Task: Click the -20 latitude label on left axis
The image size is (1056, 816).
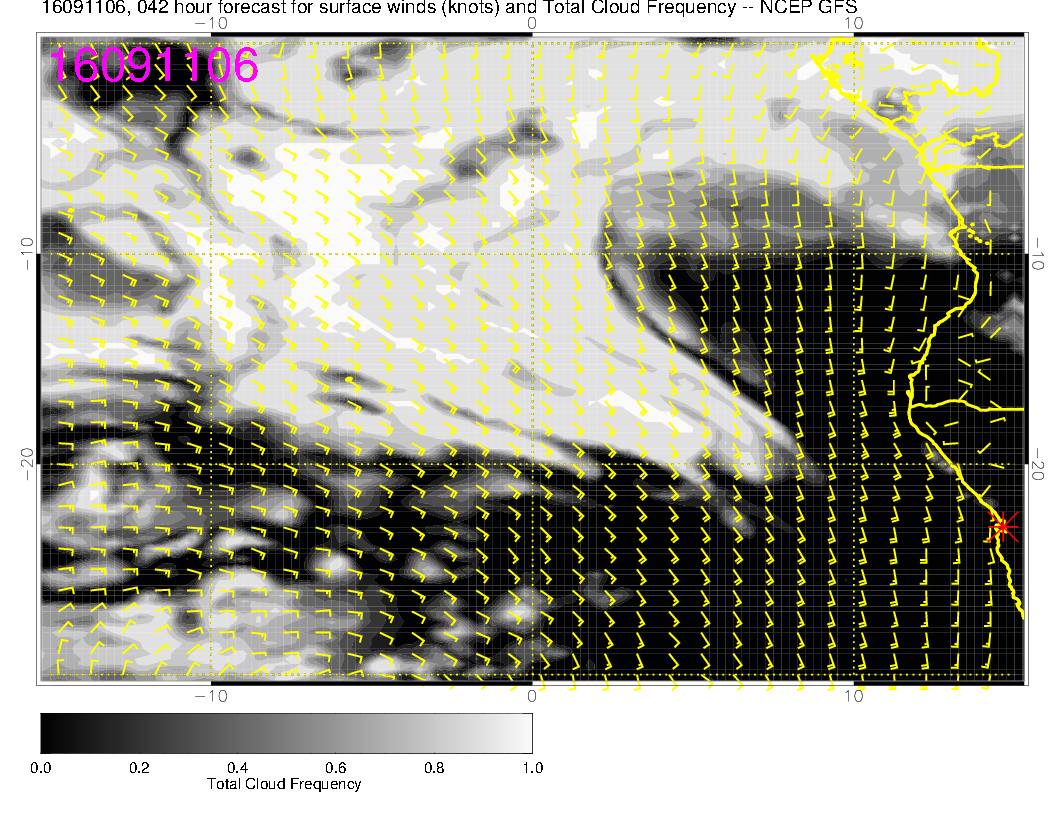Action: point(24,463)
